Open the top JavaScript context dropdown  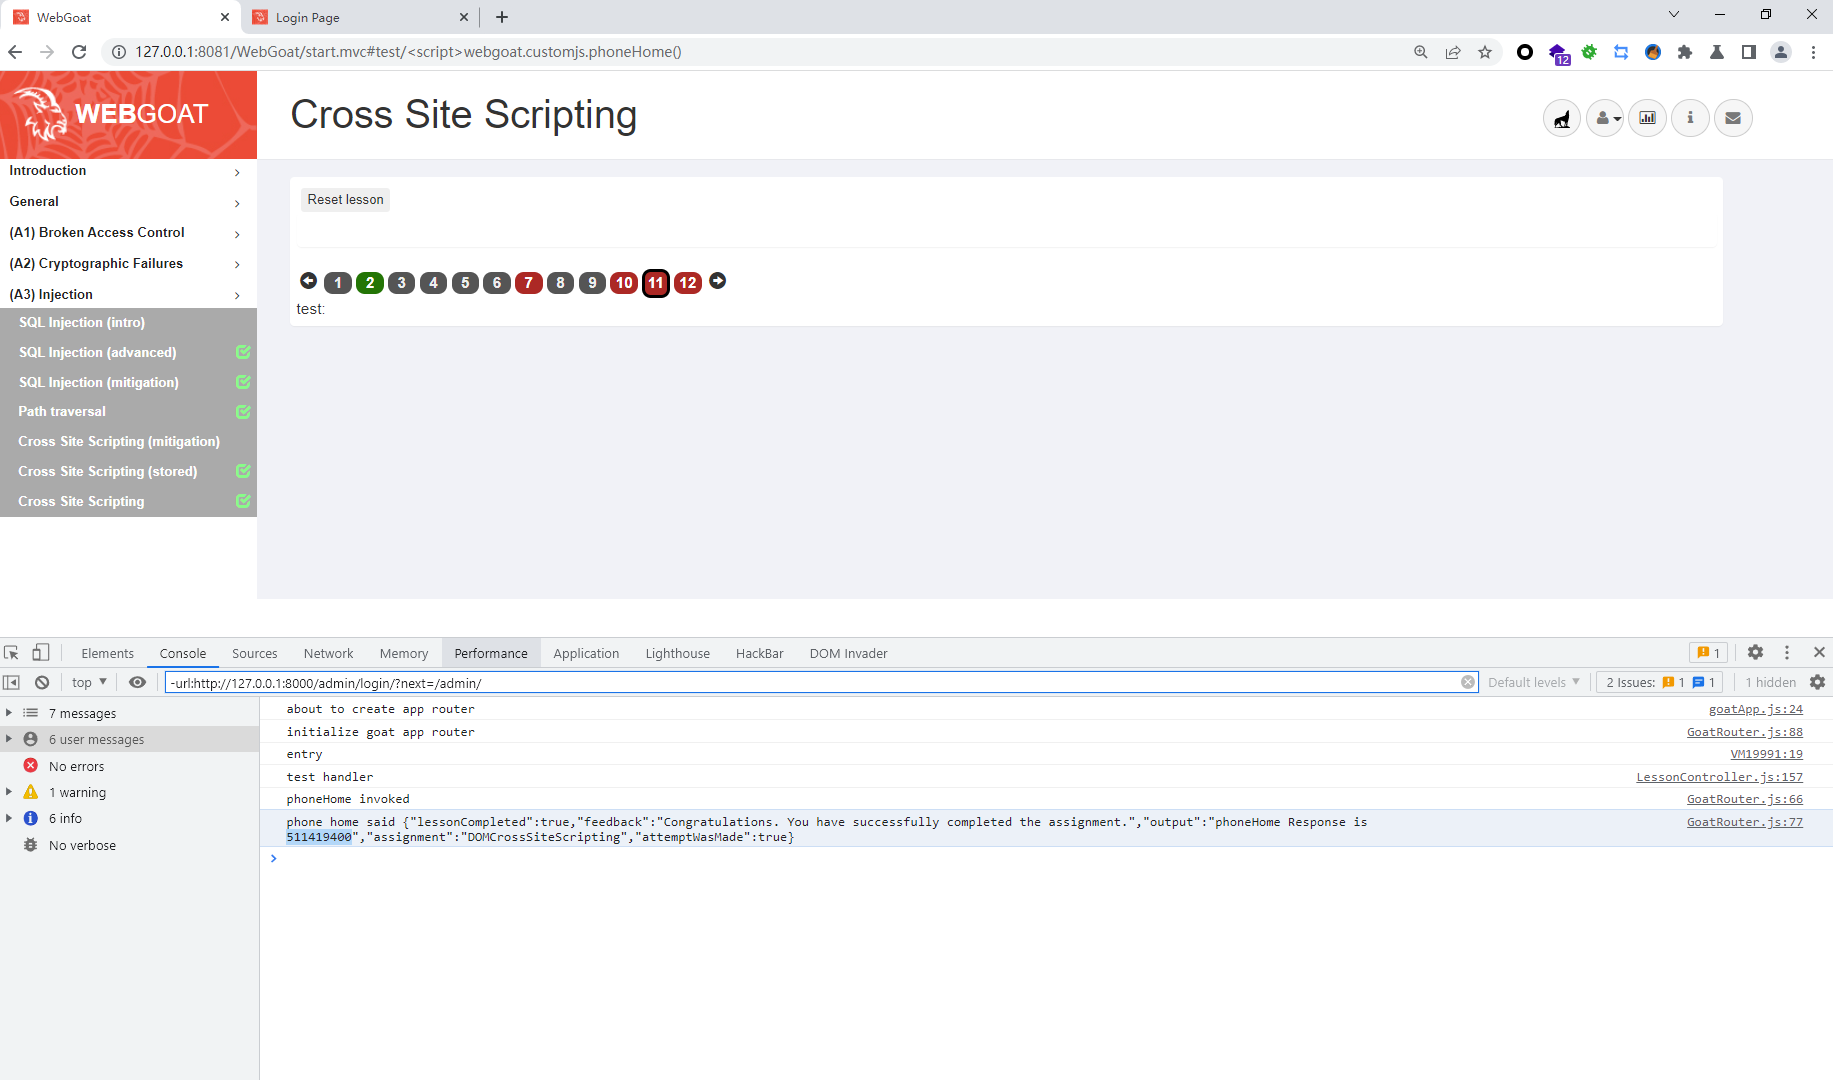pos(89,682)
